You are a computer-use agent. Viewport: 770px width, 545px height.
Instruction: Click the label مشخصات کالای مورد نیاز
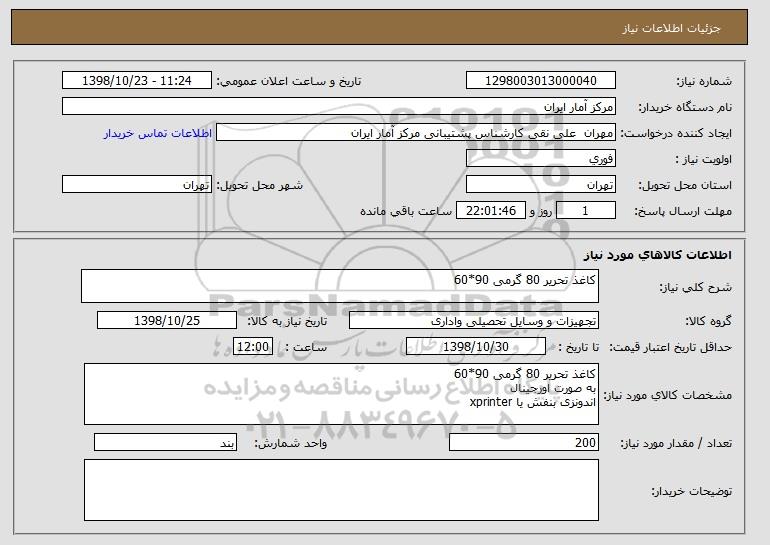(x=667, y=395)
